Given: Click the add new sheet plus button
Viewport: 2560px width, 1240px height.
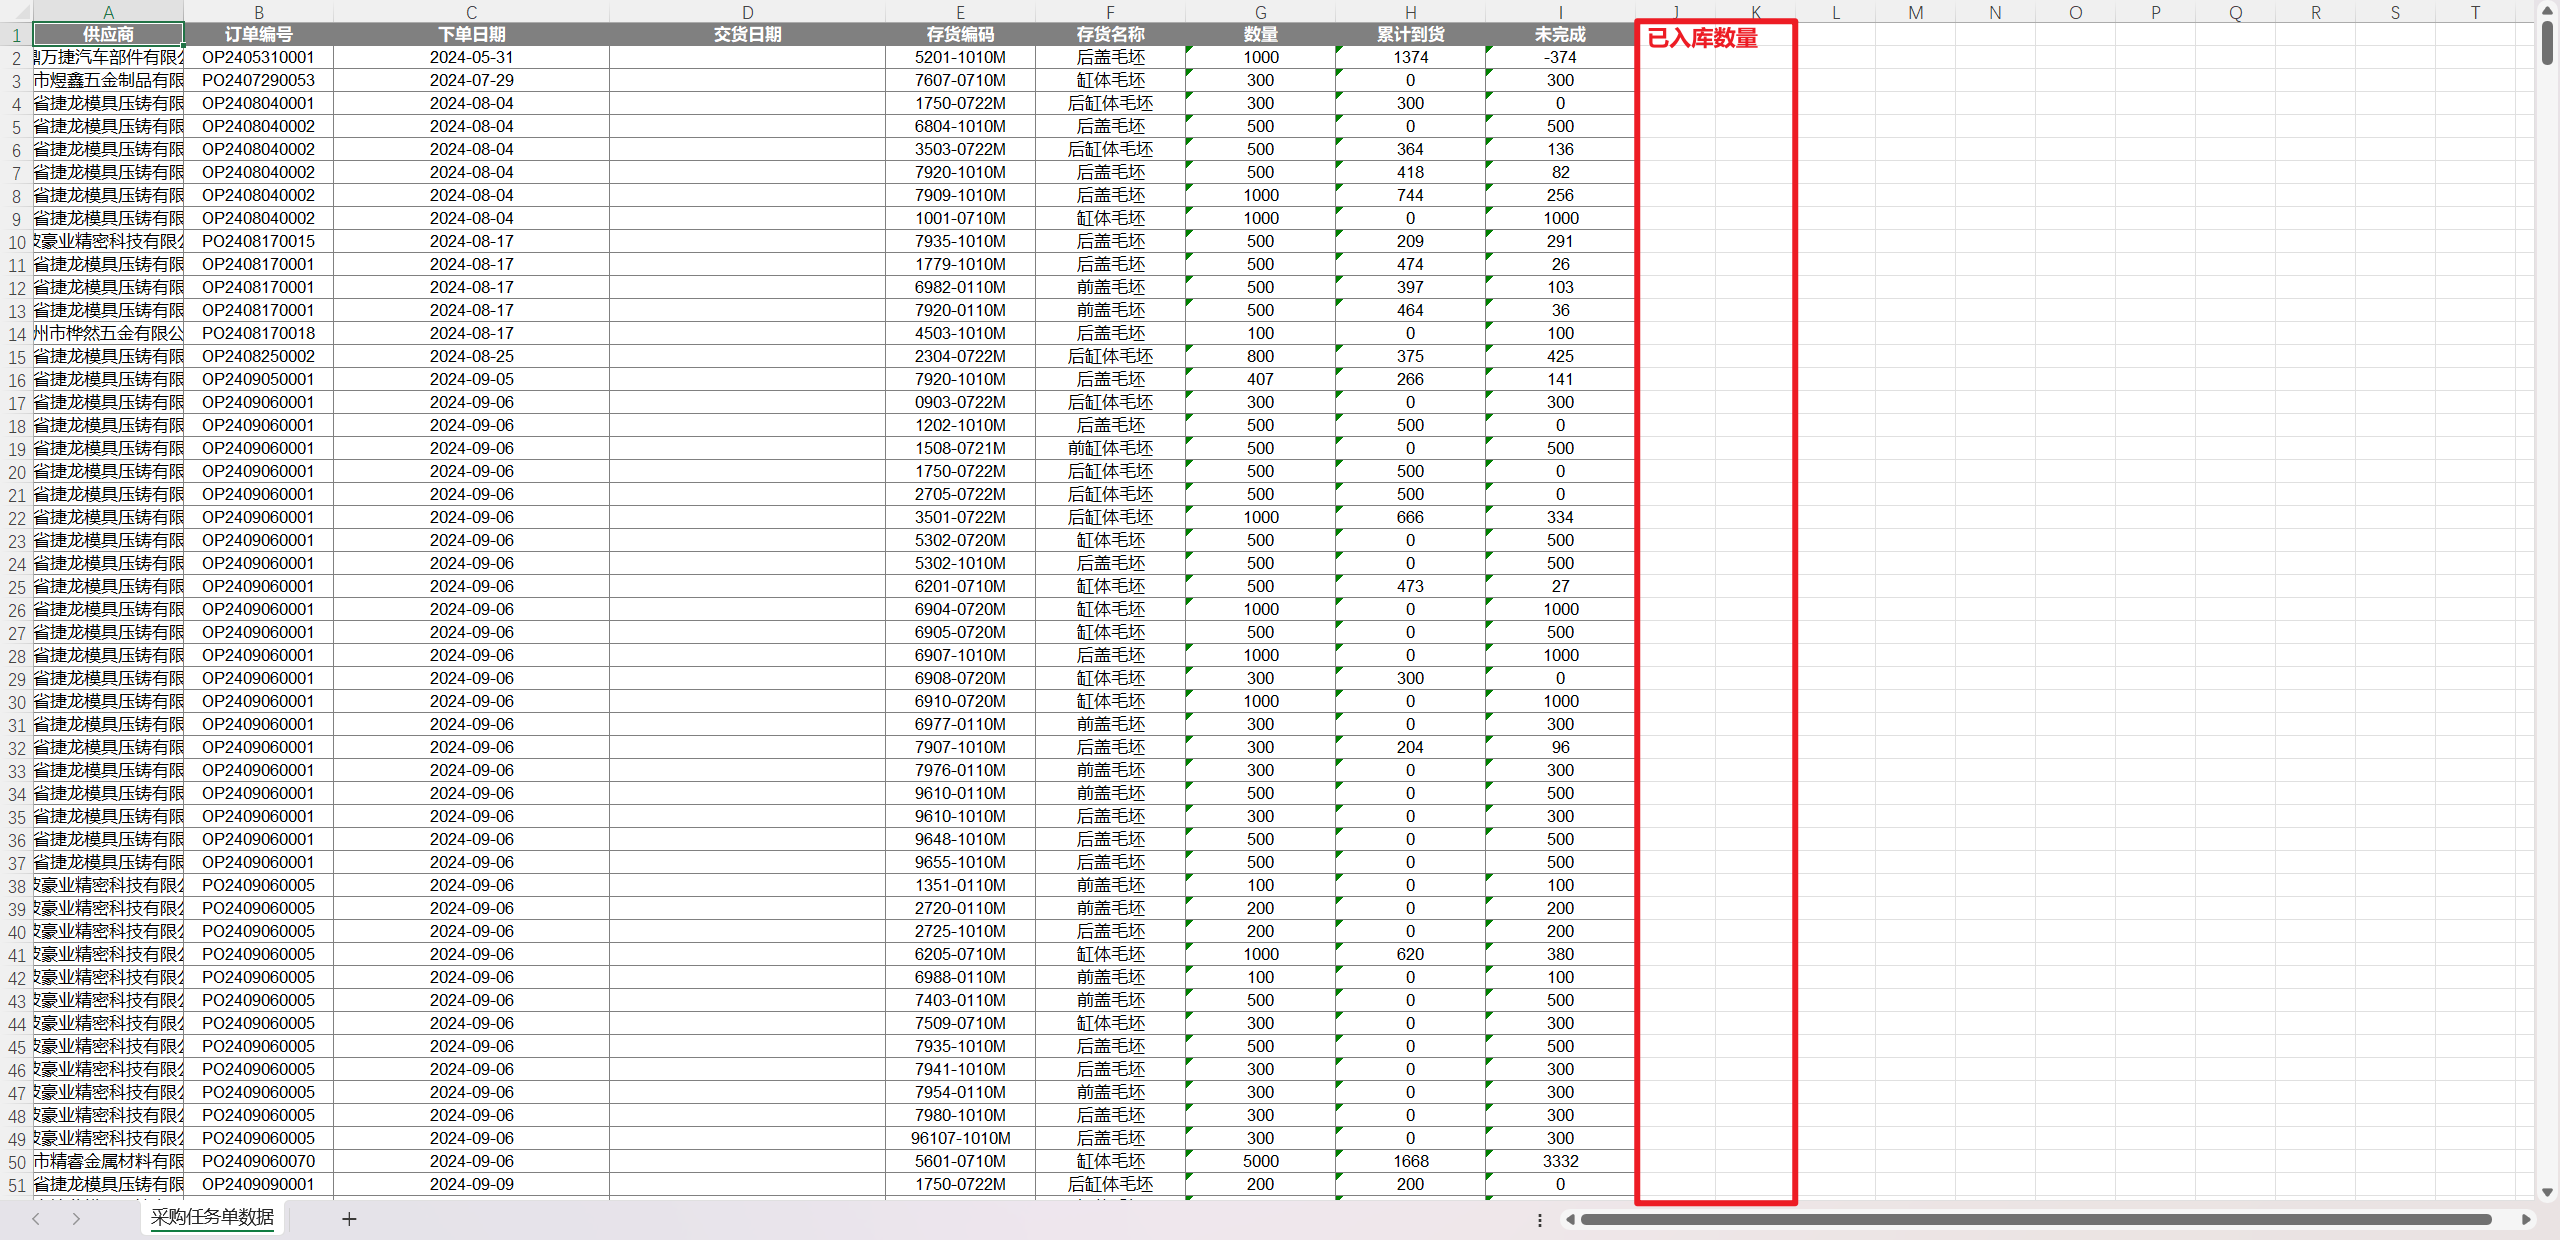Looking at the screenshot, I should (x=349, y=1218).
